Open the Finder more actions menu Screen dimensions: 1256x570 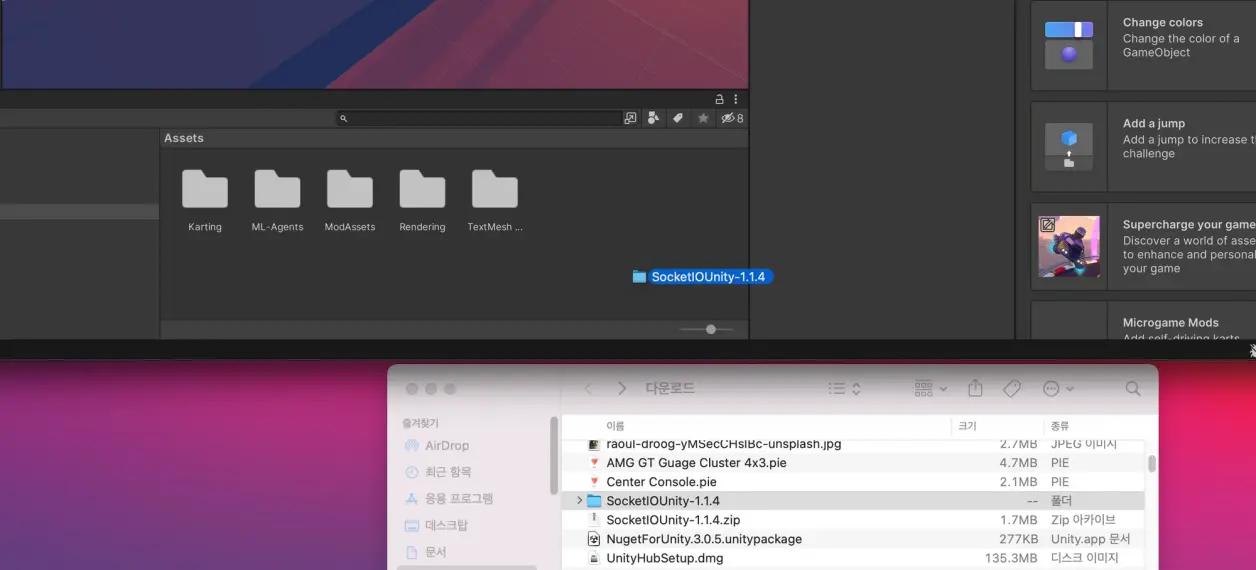[1058, 388]
